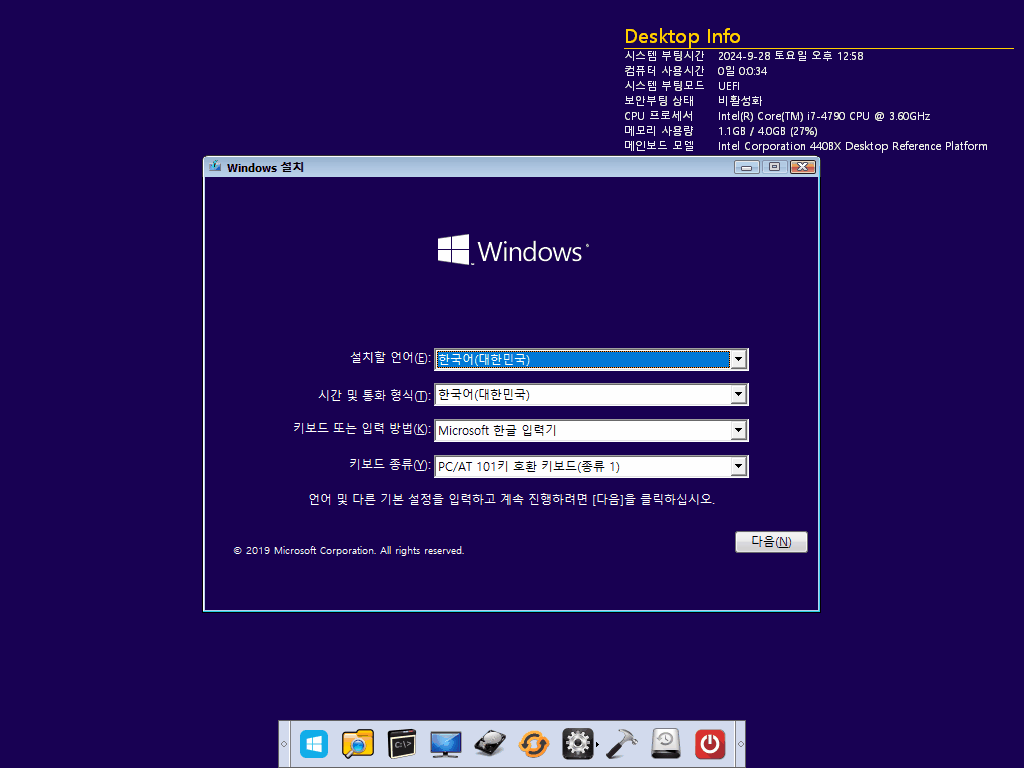Click the Microsoft Corporation copyright text
The height and width of the screenshot is (768, 1024).
(x=349, y=551)
